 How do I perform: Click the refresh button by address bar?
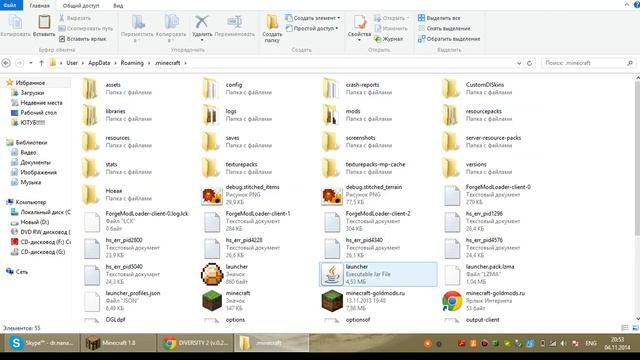click(x=529, y=63)
